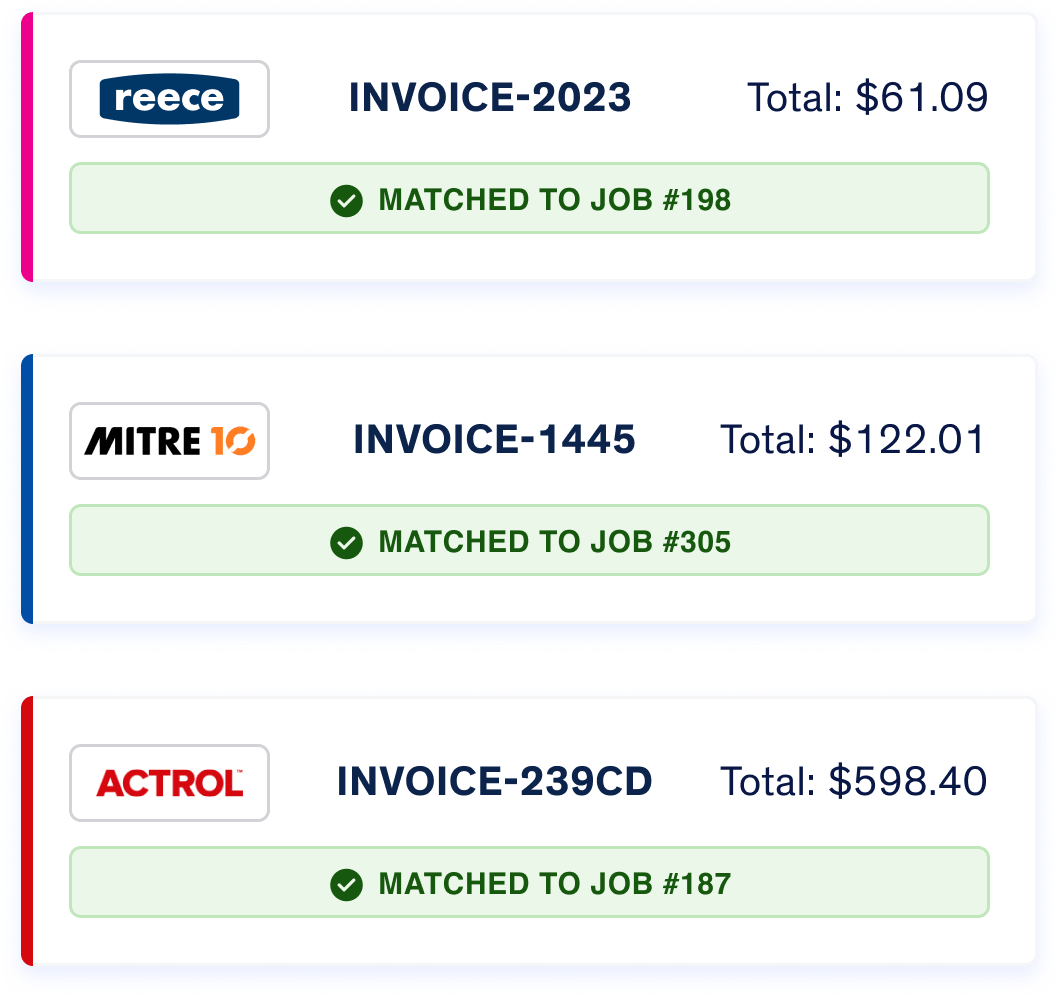
Task: Click the pink stripe on Reece card
Action: click(27, 147)
